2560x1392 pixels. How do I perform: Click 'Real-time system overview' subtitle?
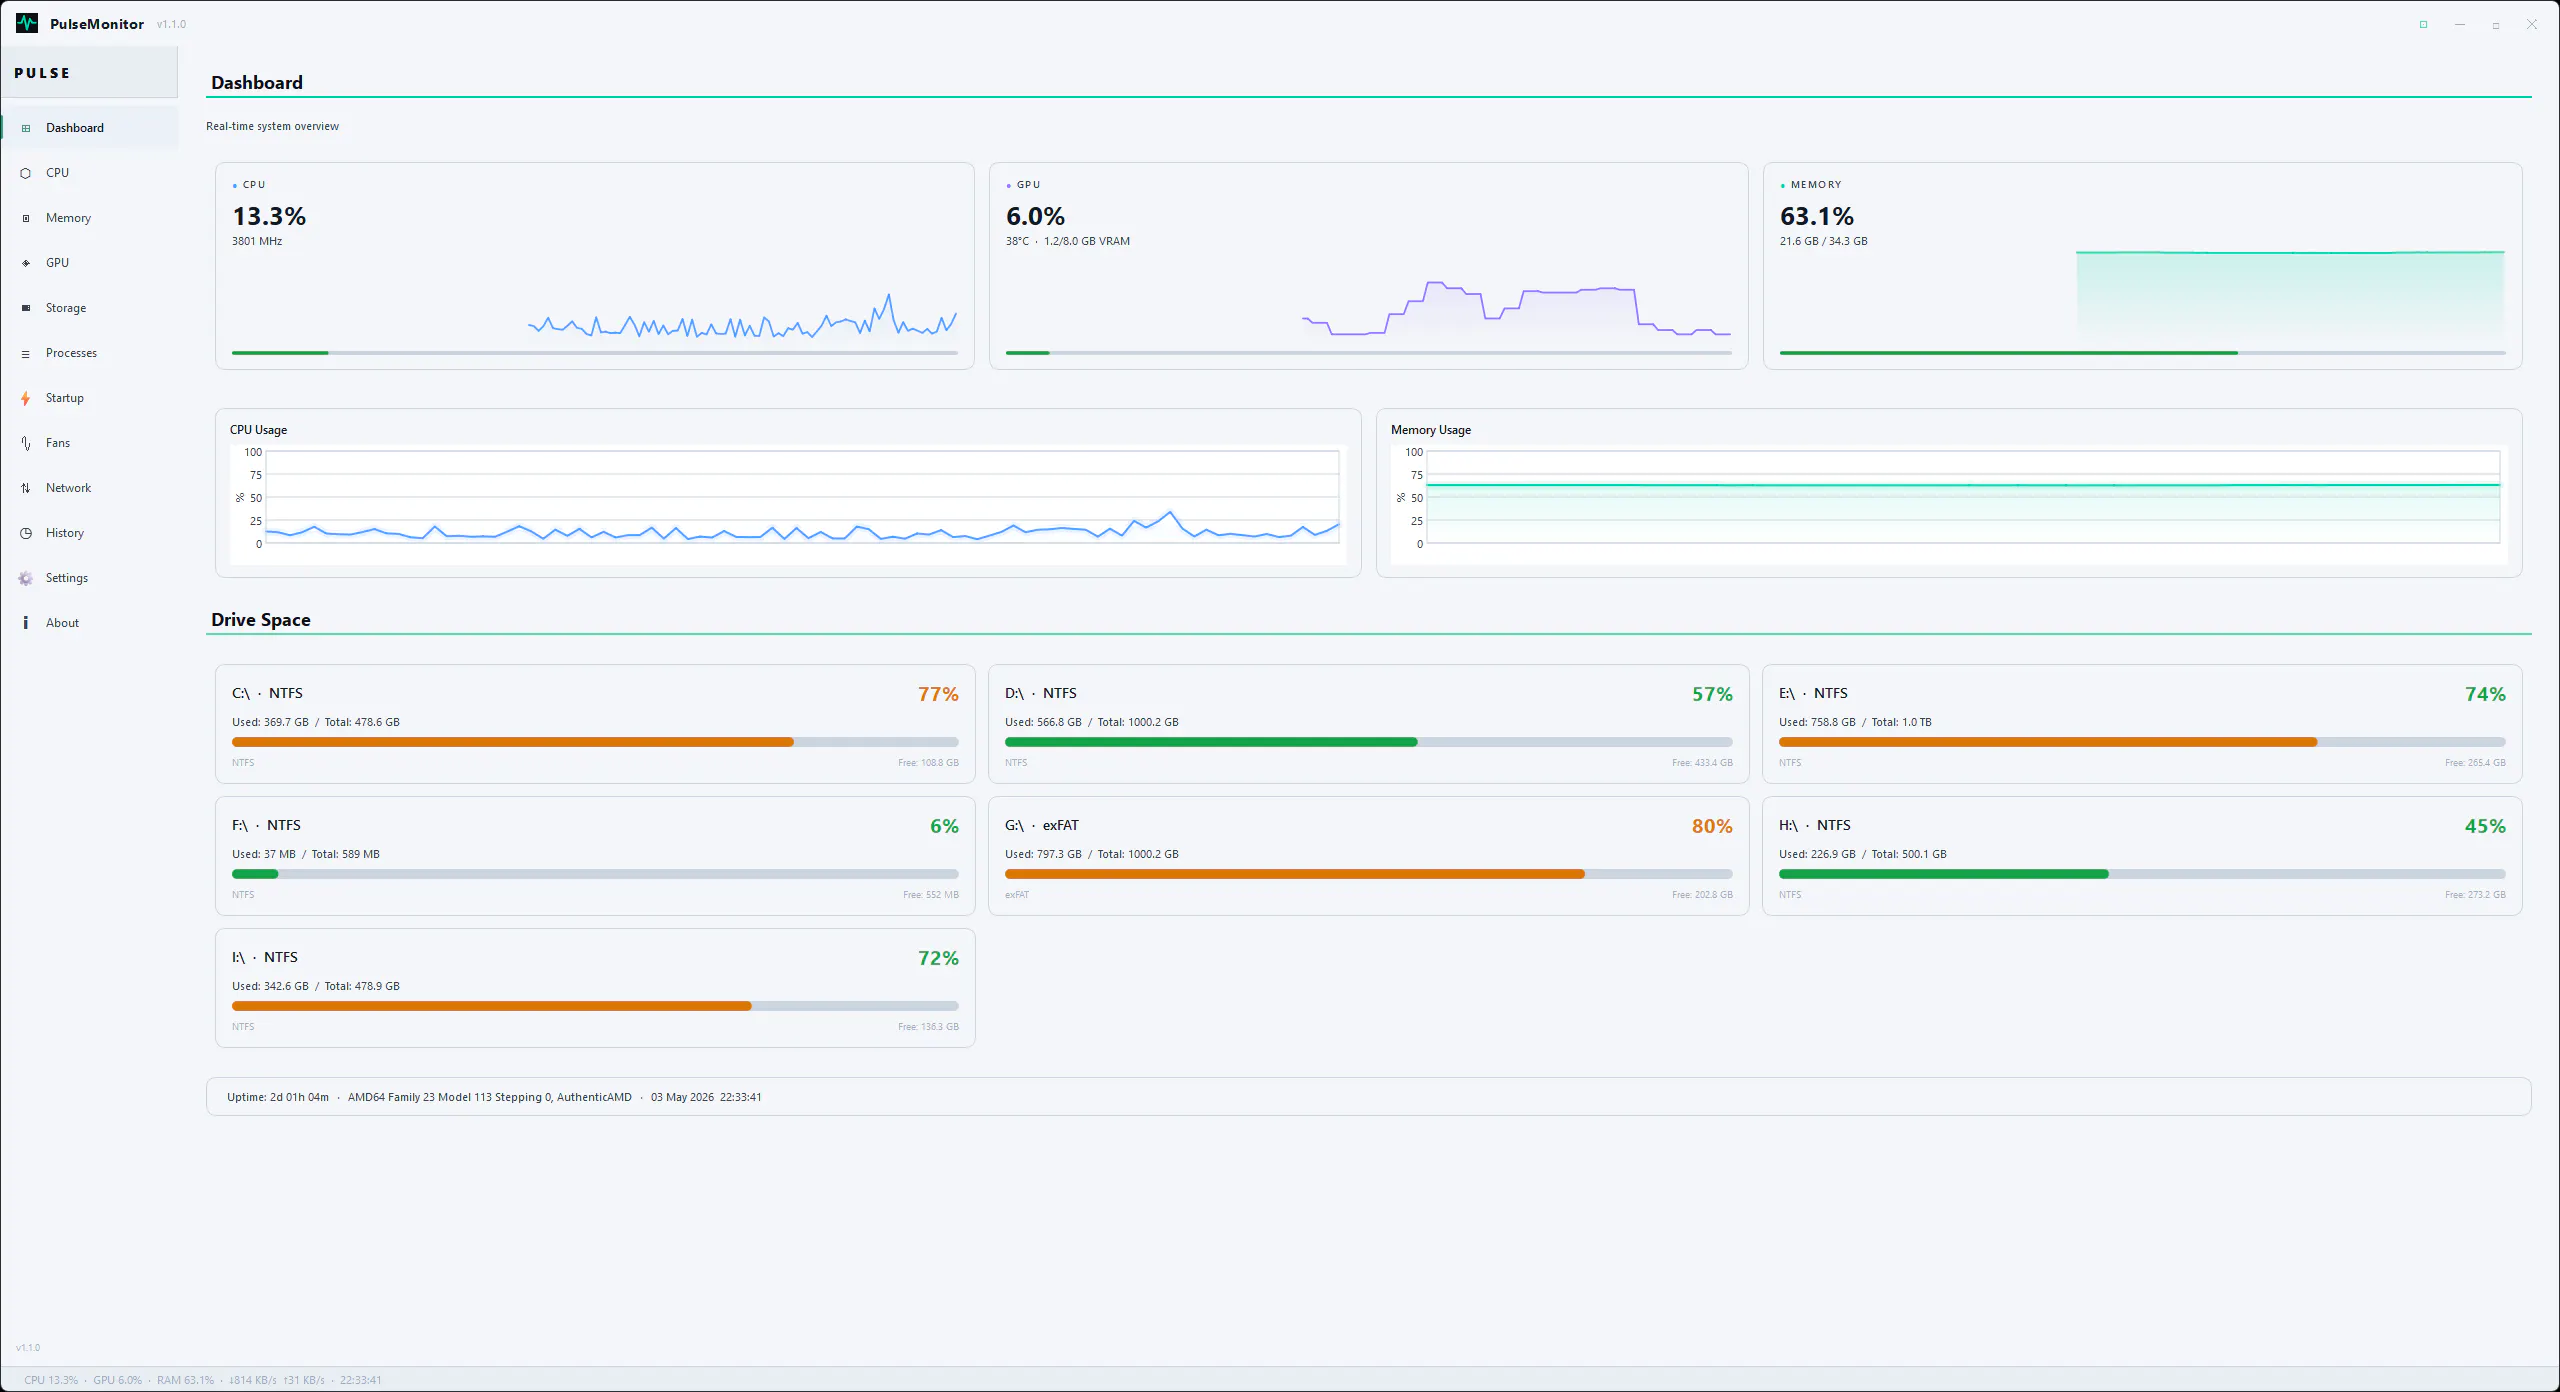coord(272,126)
